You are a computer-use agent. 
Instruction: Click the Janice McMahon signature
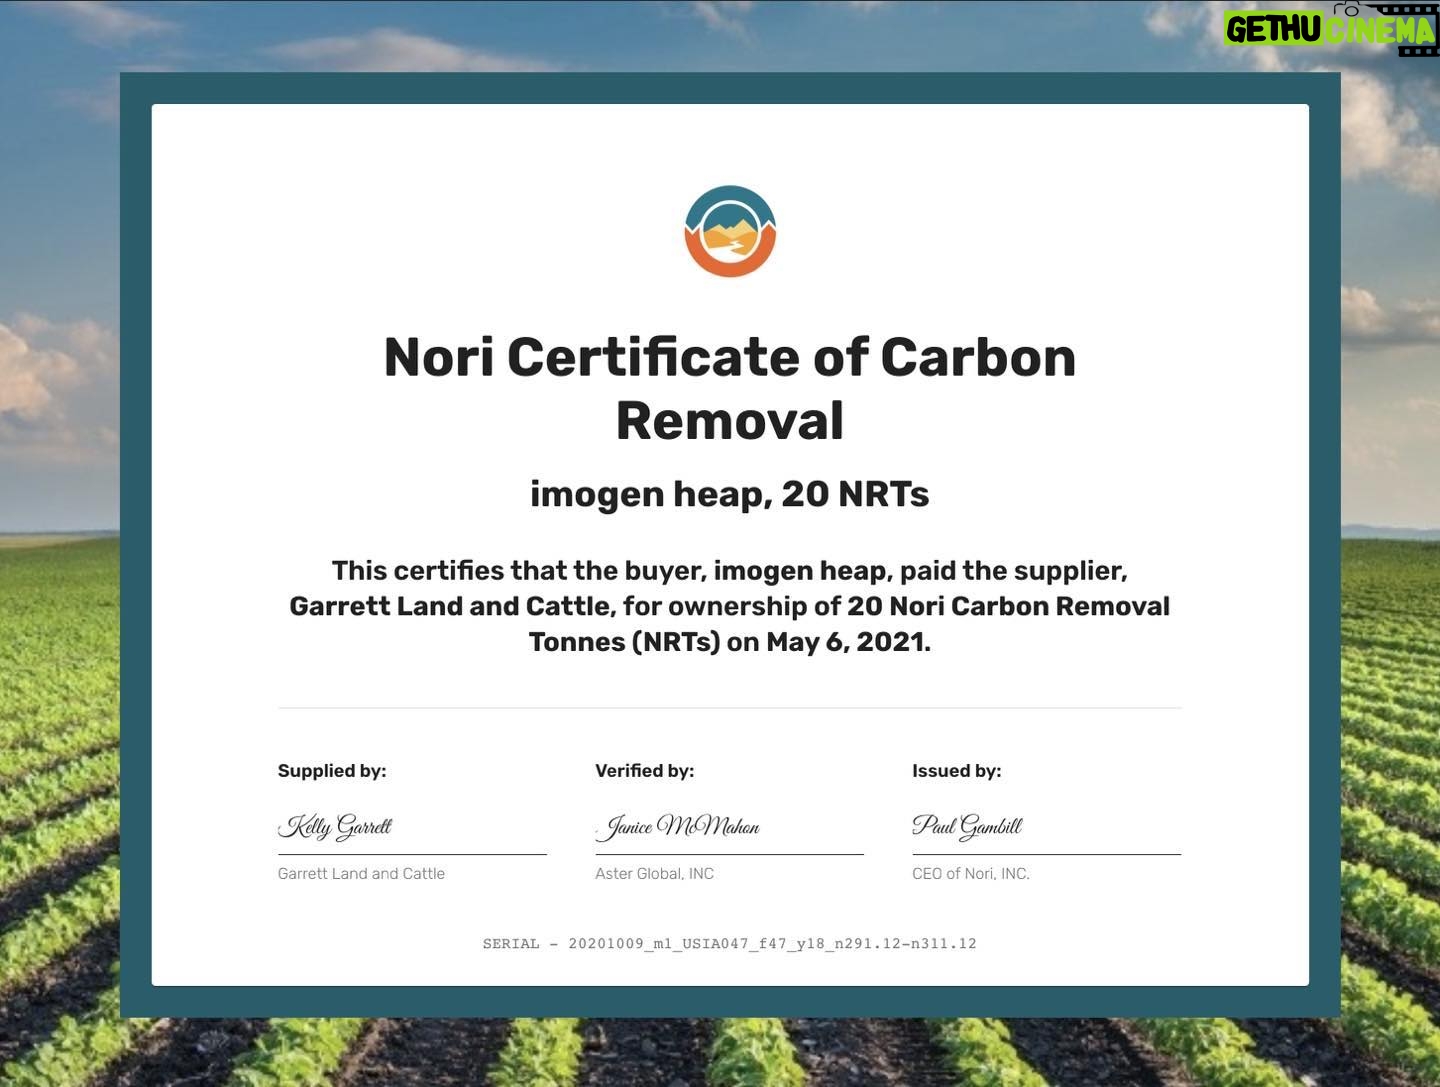pyautogui.click(x=679, y=827)
